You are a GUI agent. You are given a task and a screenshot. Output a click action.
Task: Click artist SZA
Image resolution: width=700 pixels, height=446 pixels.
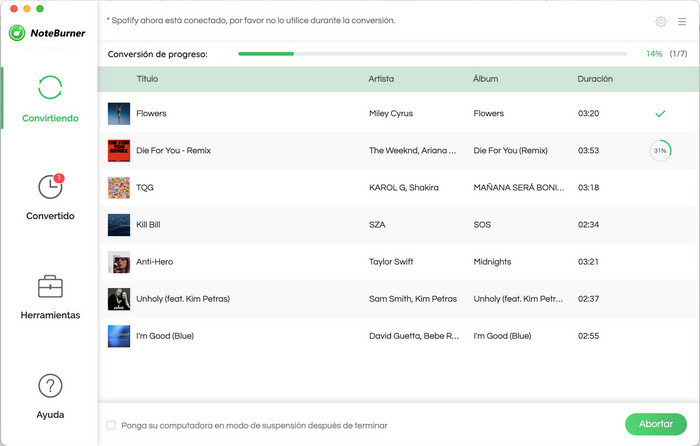pos(377,225)
